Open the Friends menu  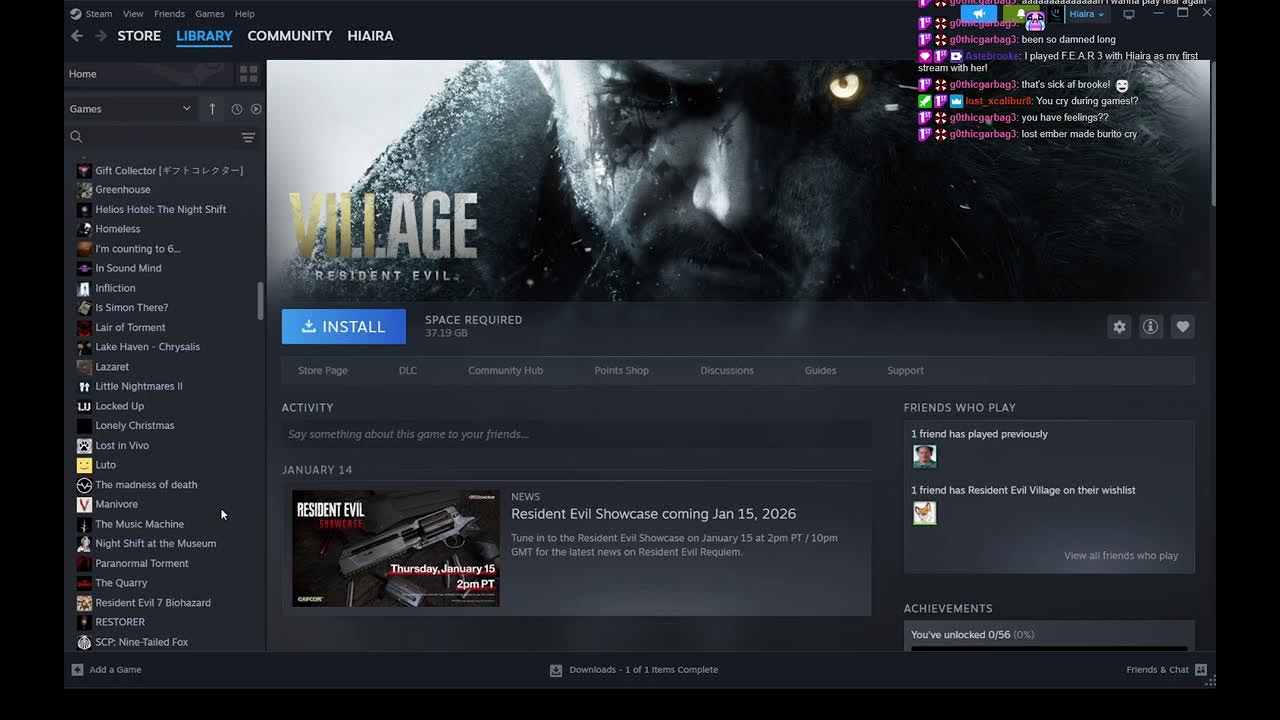(169, 14)
